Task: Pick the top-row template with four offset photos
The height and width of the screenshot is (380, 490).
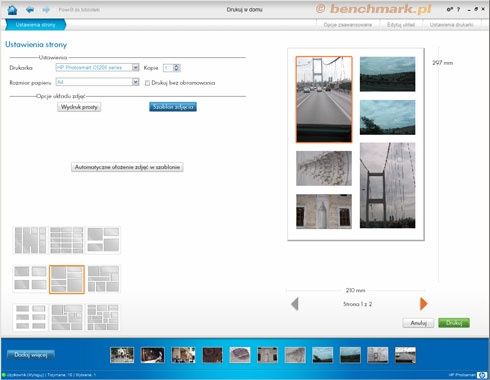Action: coord(103,240)
